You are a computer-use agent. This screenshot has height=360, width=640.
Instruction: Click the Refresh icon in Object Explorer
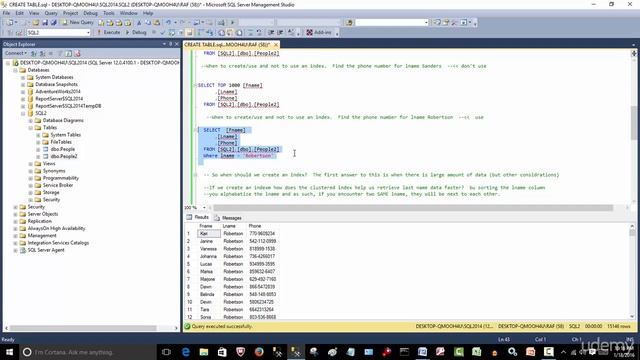pos(69,53)
